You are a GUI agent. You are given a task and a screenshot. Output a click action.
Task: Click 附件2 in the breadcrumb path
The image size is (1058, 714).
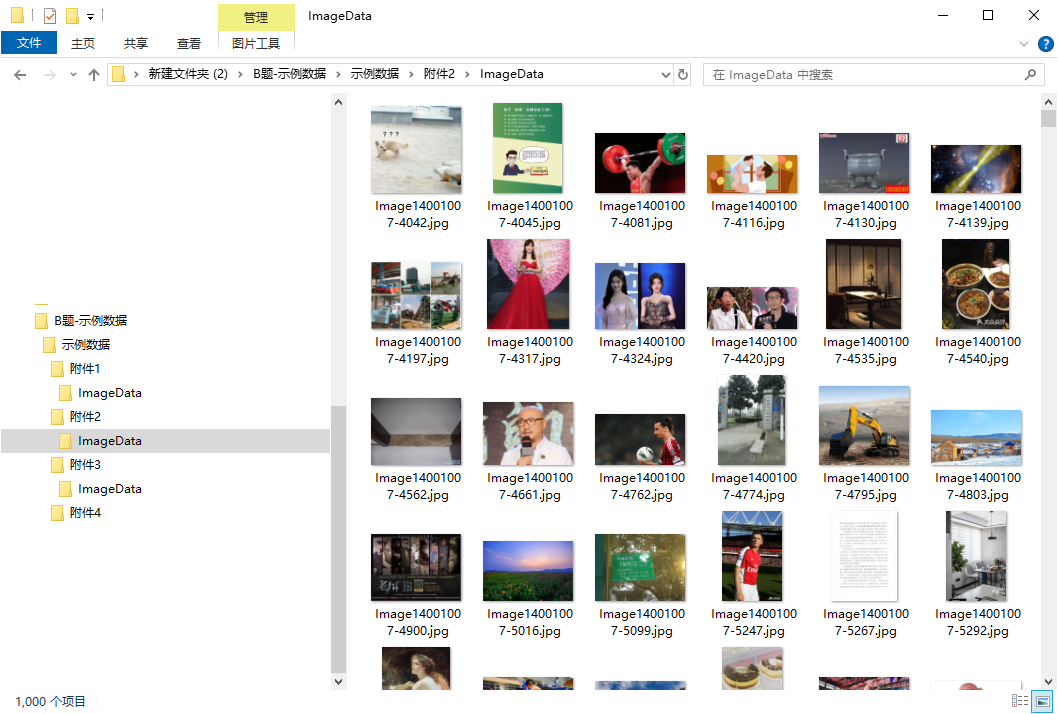coord(439,74)
